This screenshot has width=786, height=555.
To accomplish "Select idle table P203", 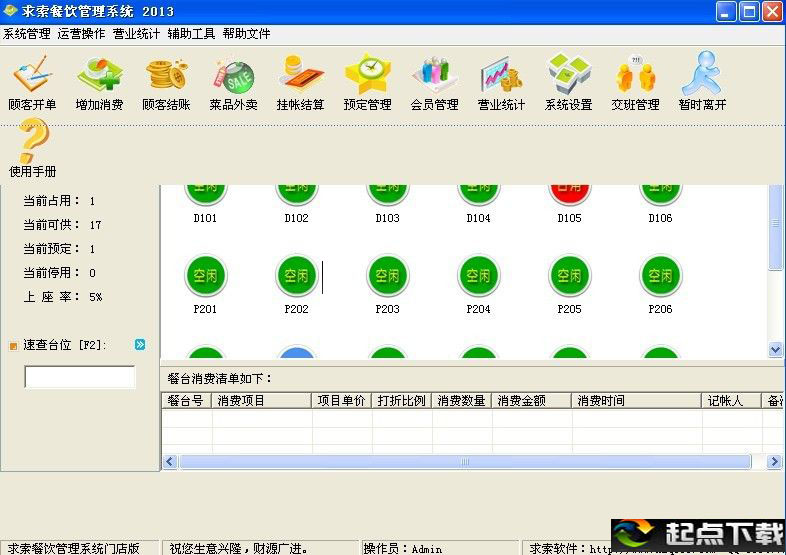I will (387, 275).
